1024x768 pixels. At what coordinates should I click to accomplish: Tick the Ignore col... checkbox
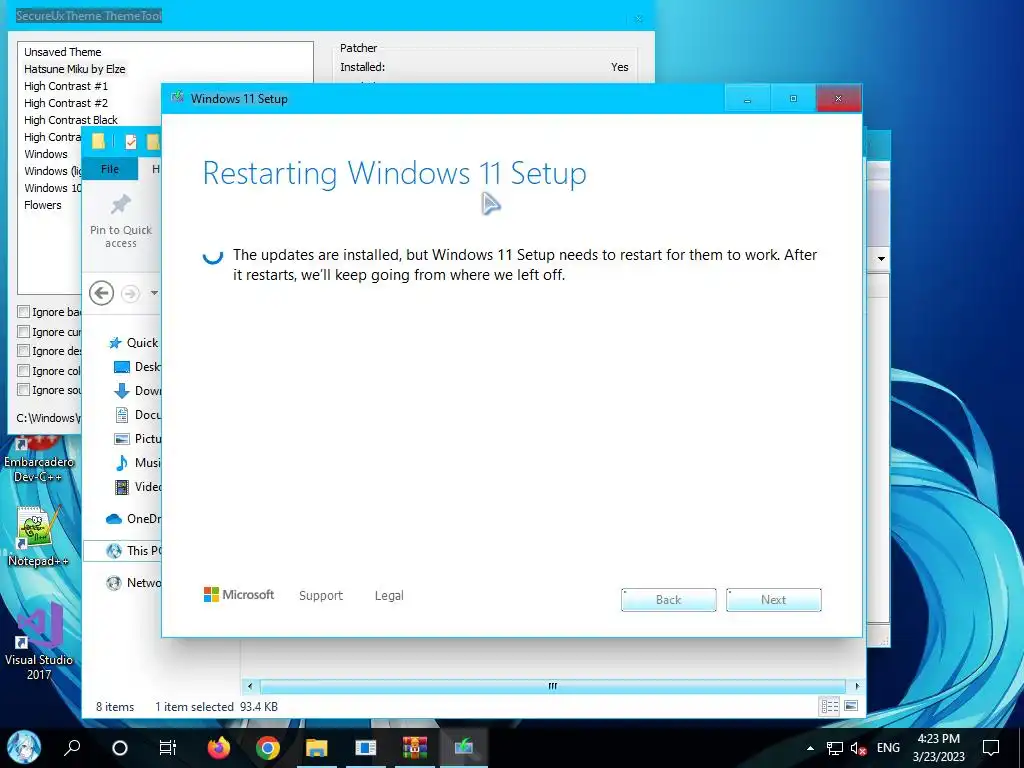tap(24, 370)
